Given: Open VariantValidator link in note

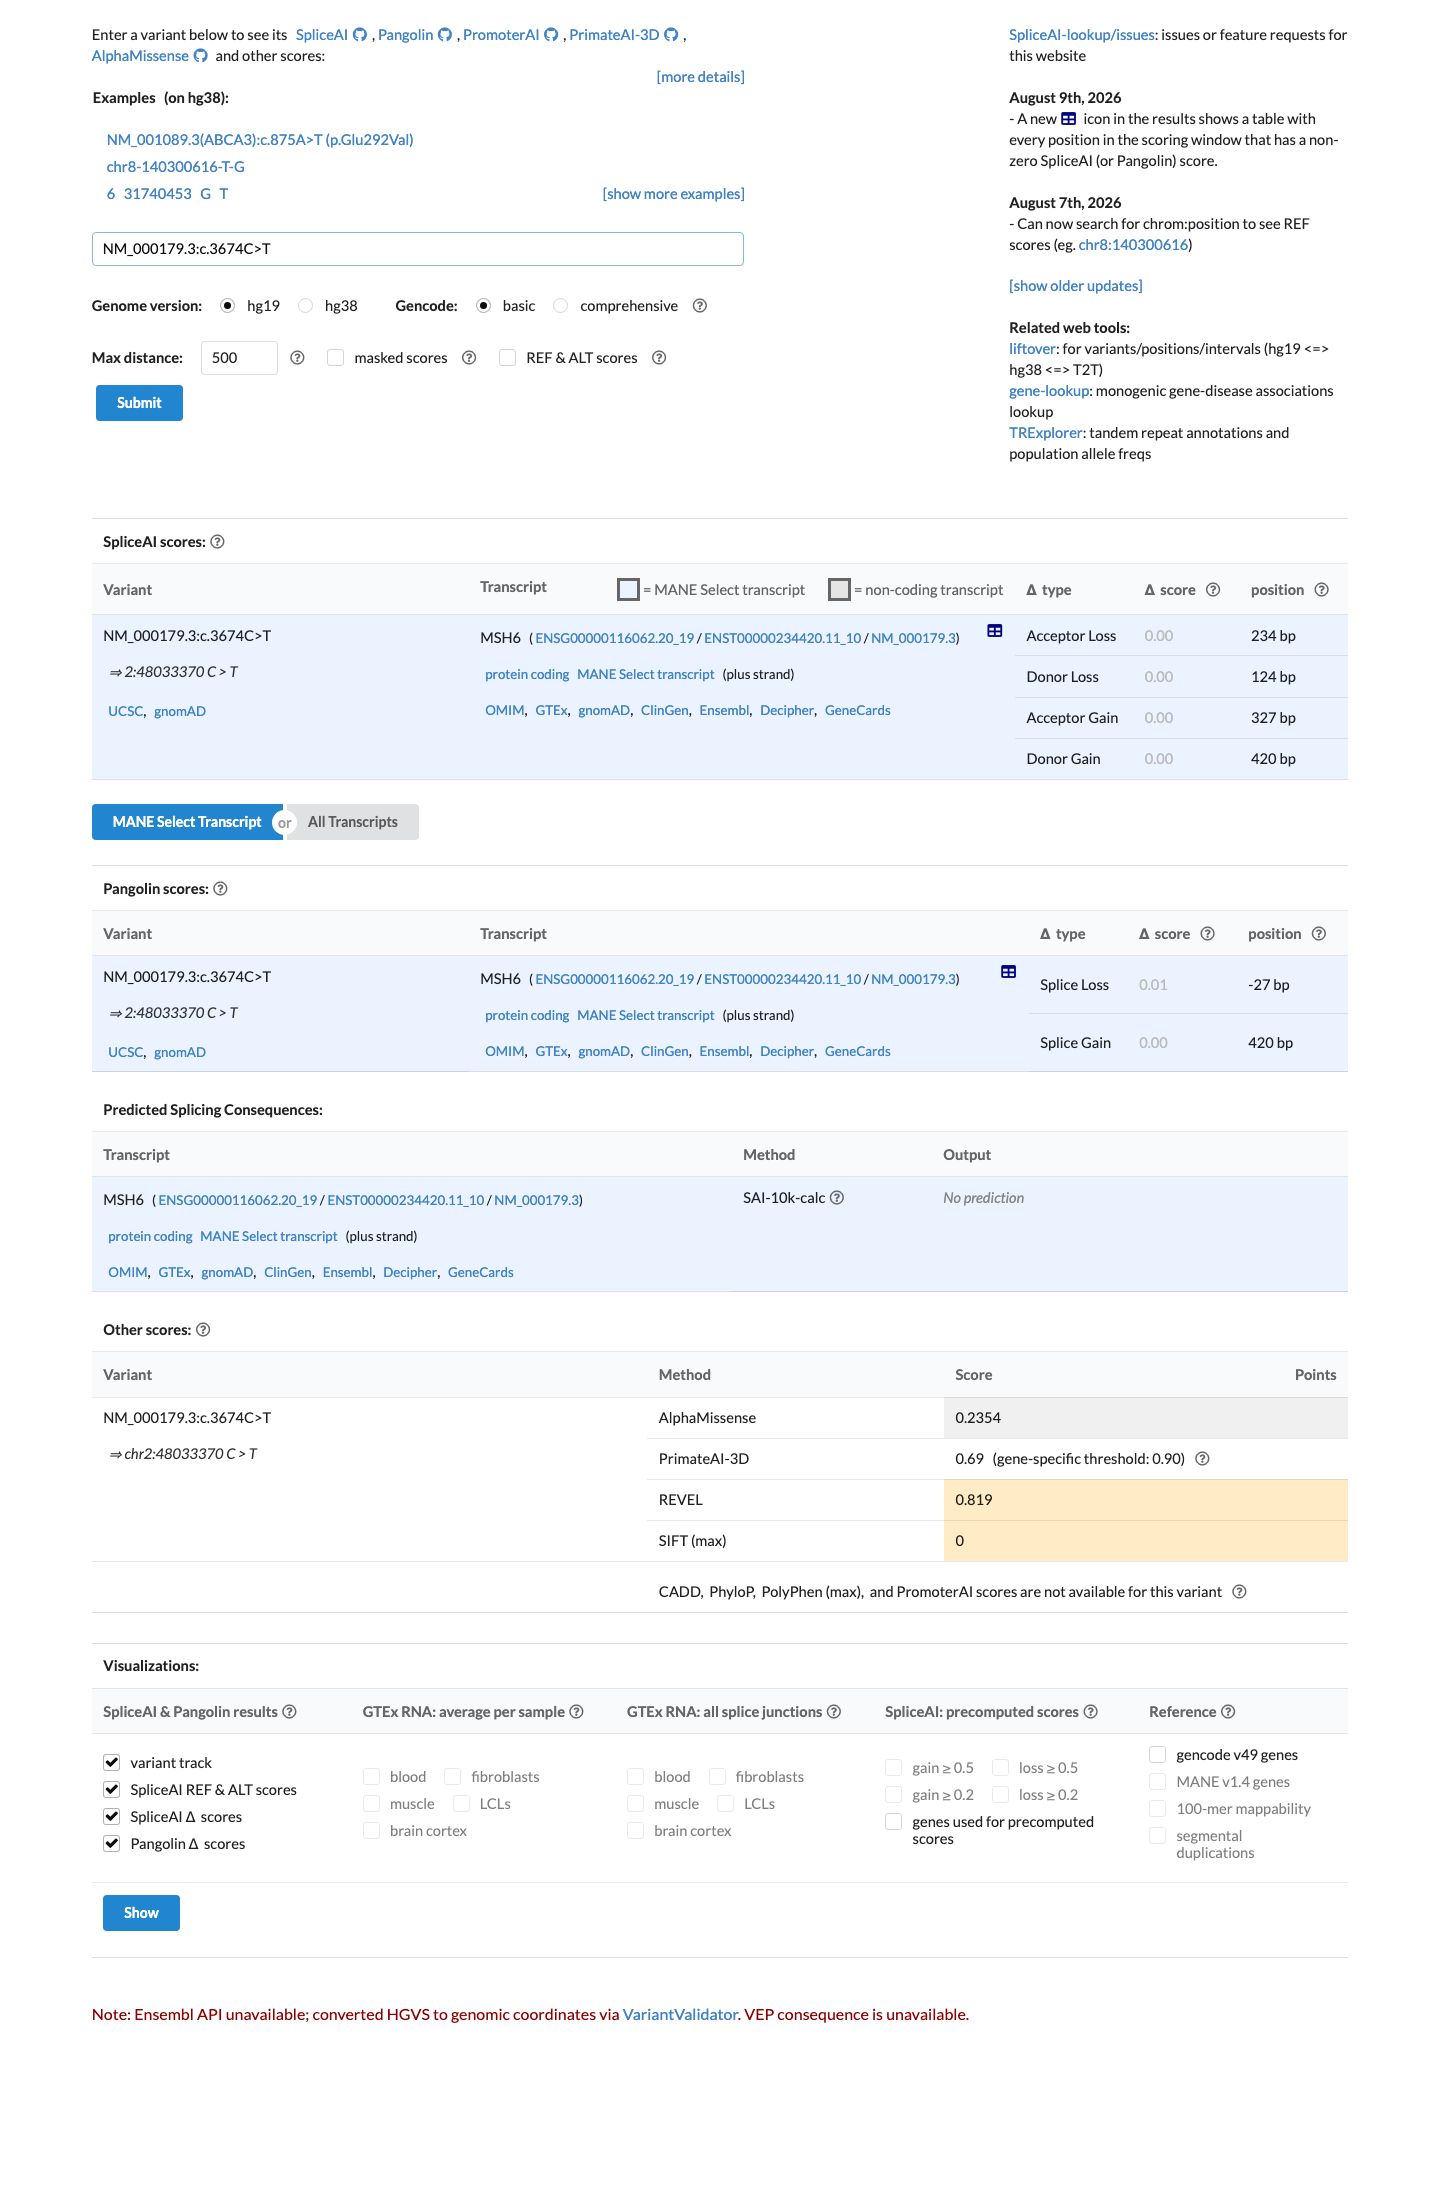Looking at the screenshot, I should click(680, 2015).
